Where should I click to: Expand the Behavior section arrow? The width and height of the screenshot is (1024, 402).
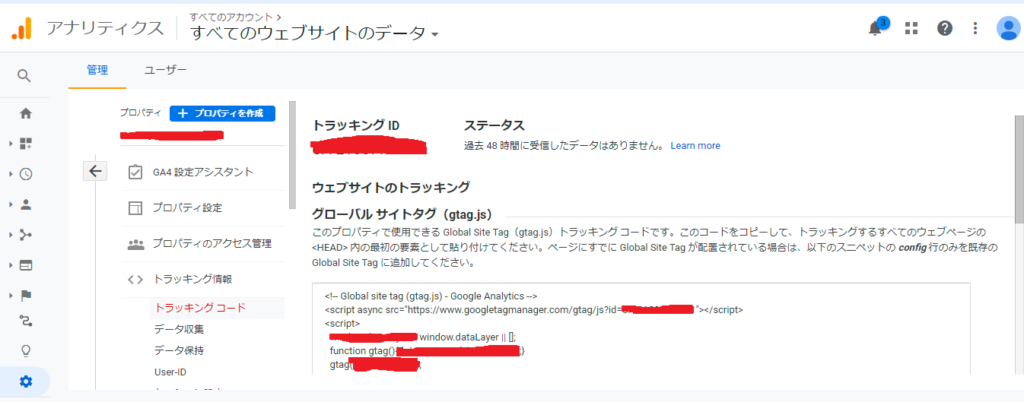[11, 265]
